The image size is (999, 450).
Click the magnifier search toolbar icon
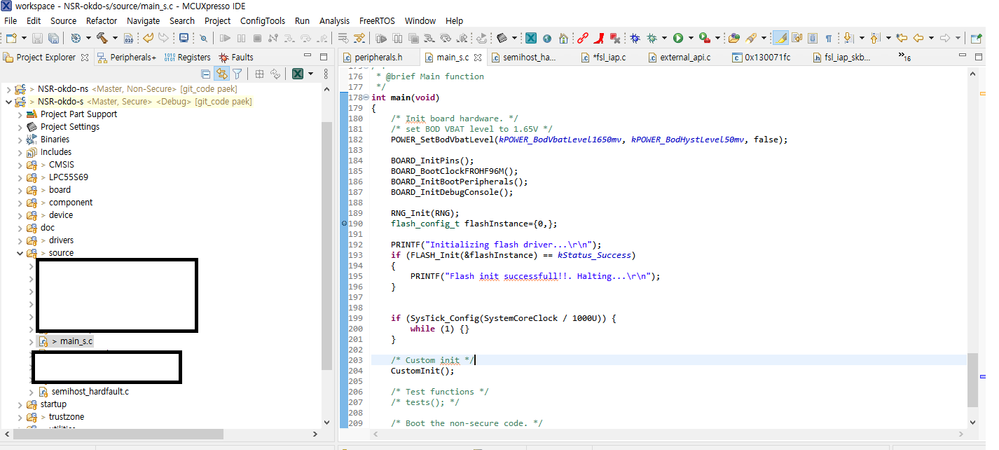[203, 39]
